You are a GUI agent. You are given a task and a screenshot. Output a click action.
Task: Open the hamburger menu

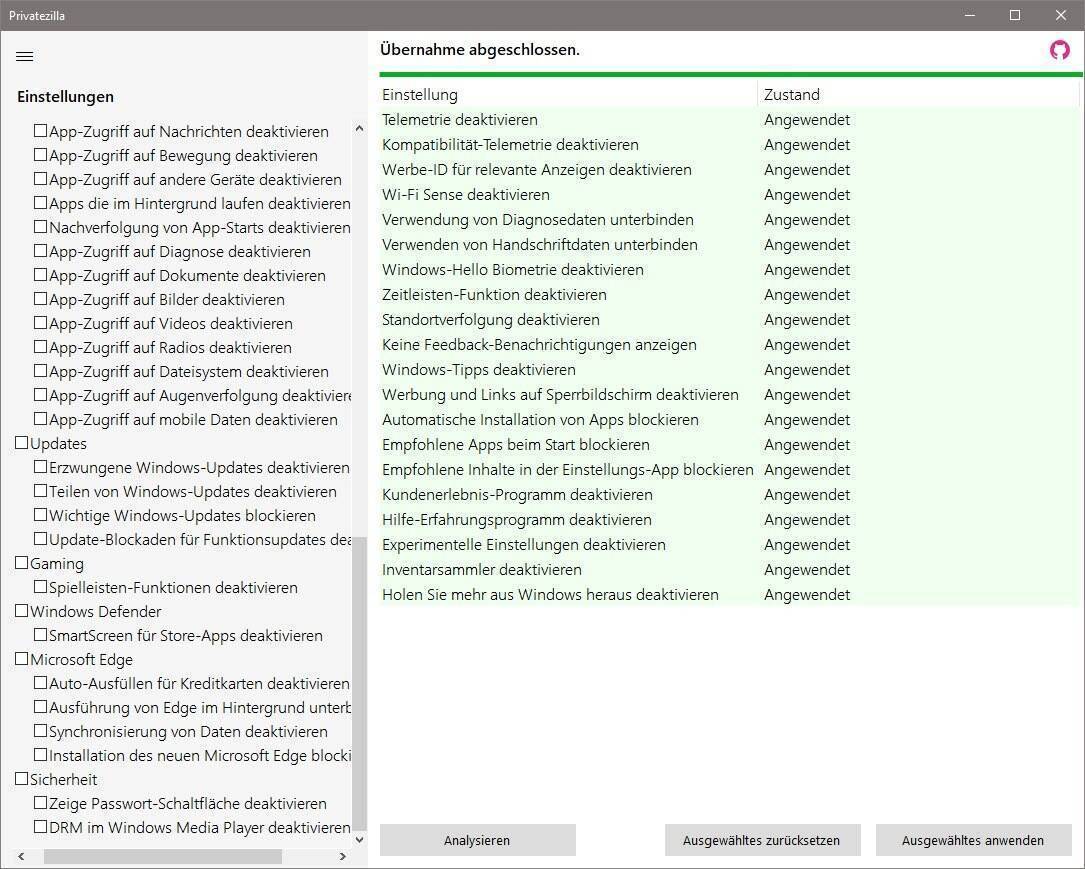point(25,57)
